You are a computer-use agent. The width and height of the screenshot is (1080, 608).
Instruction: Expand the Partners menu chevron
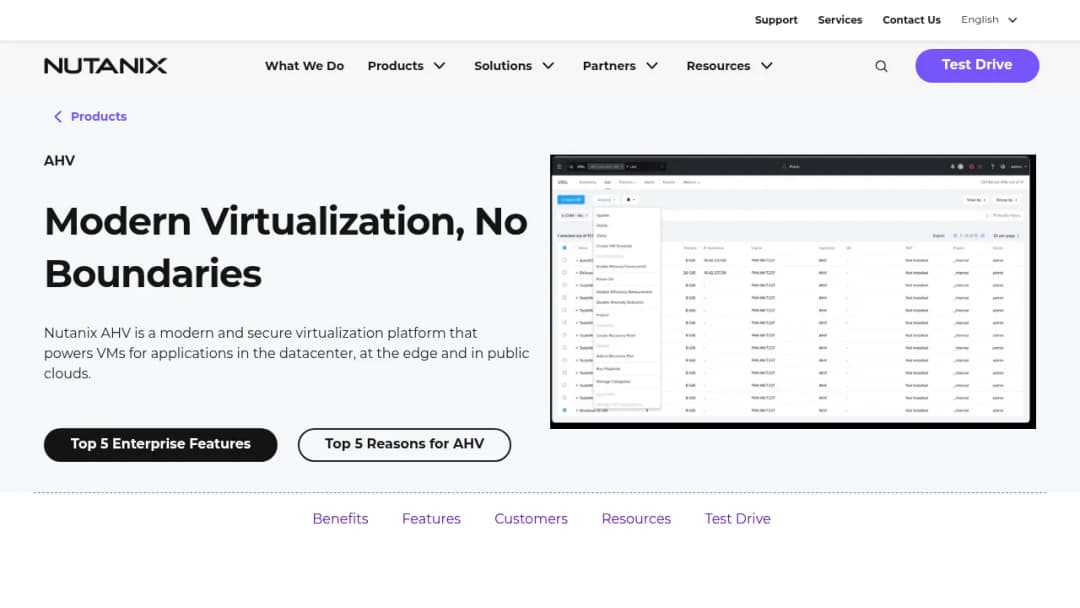pos(652,65)
